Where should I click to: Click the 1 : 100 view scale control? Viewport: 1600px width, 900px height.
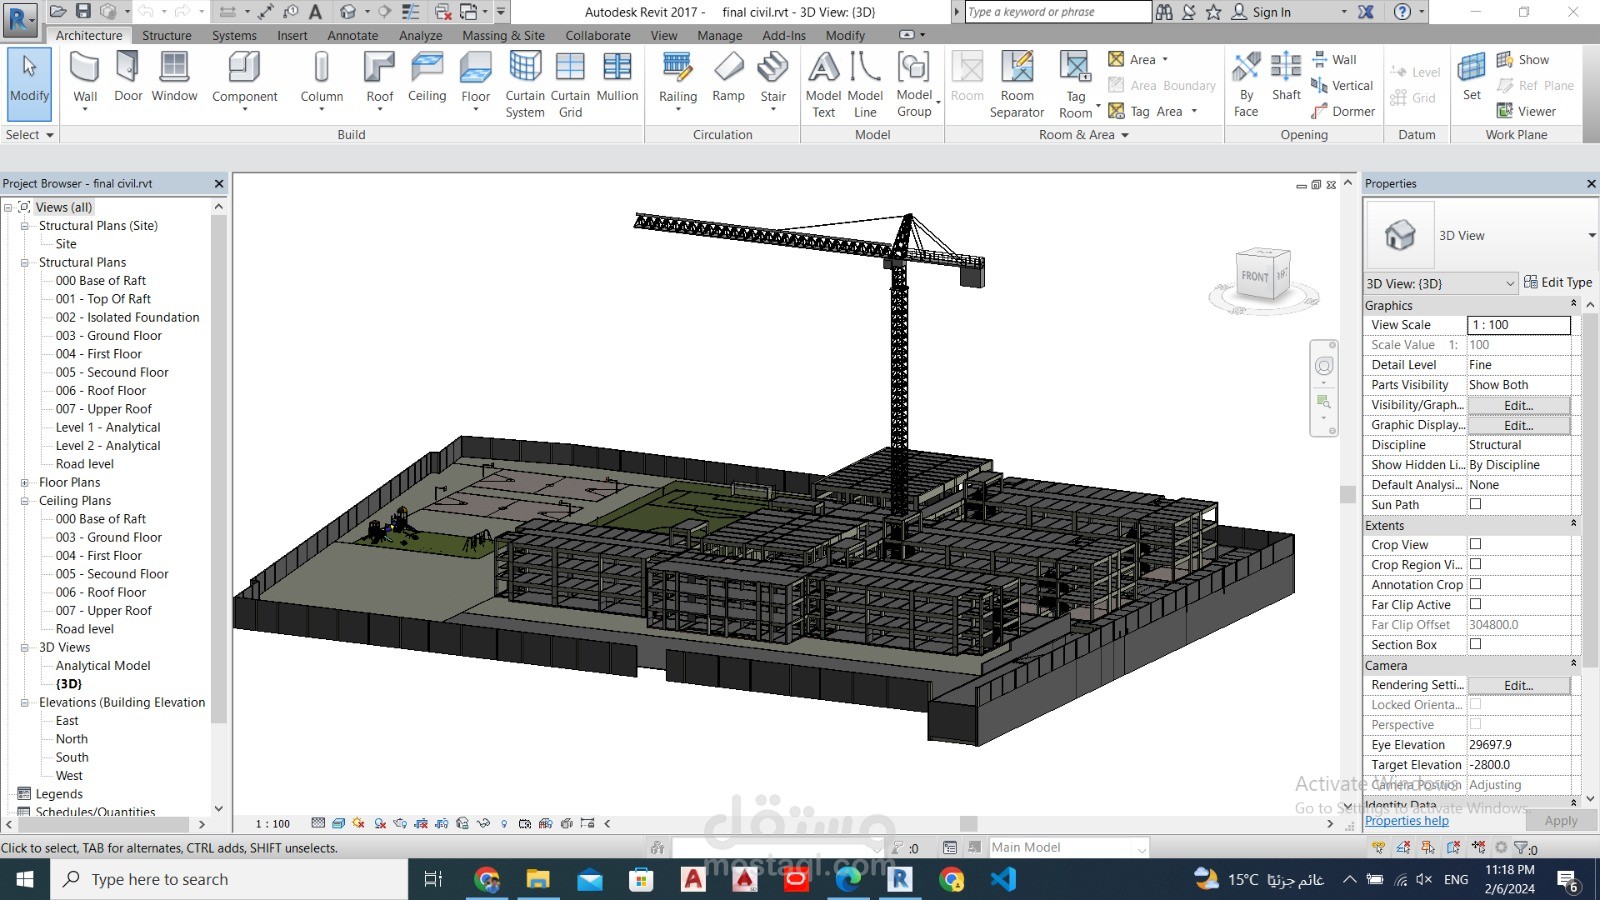pos(272,824)
